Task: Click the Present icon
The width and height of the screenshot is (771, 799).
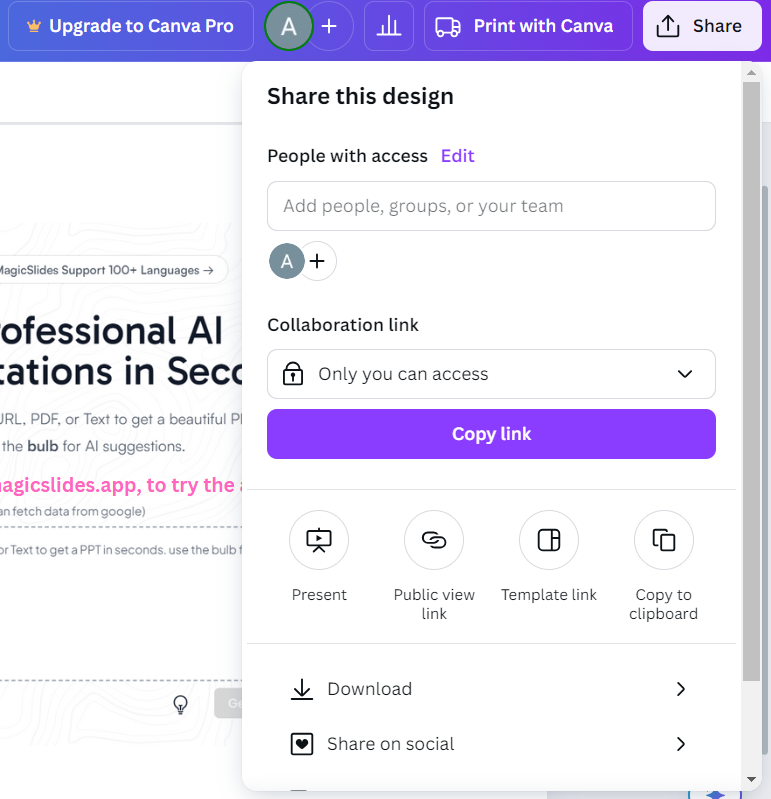Action: pyautogui.click(x=318, y=541)
